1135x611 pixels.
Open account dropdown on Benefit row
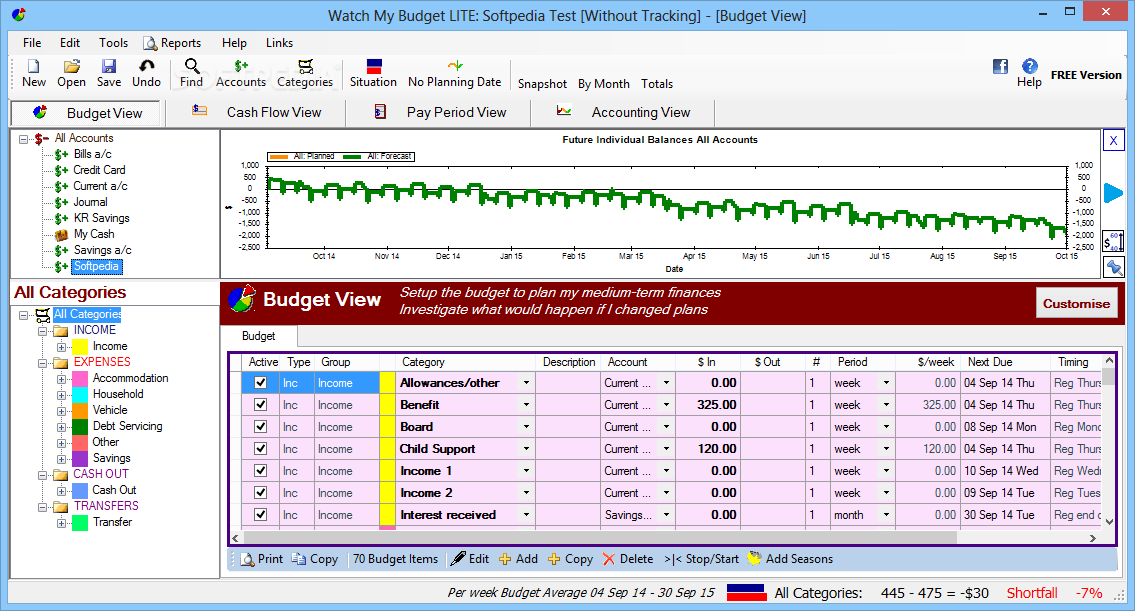coord(666,405)
